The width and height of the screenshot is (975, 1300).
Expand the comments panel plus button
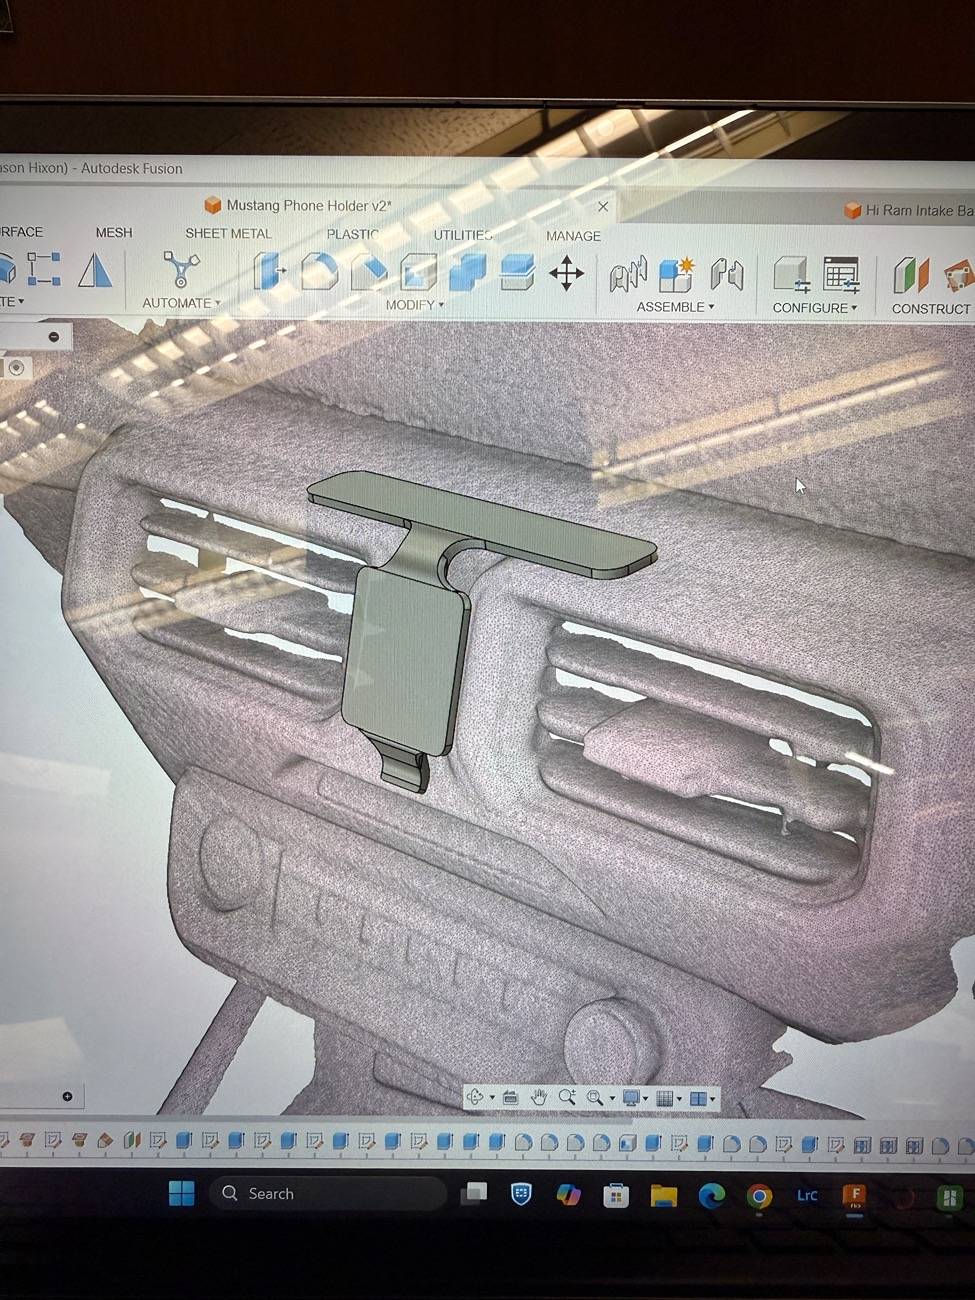coord(67,1096)
